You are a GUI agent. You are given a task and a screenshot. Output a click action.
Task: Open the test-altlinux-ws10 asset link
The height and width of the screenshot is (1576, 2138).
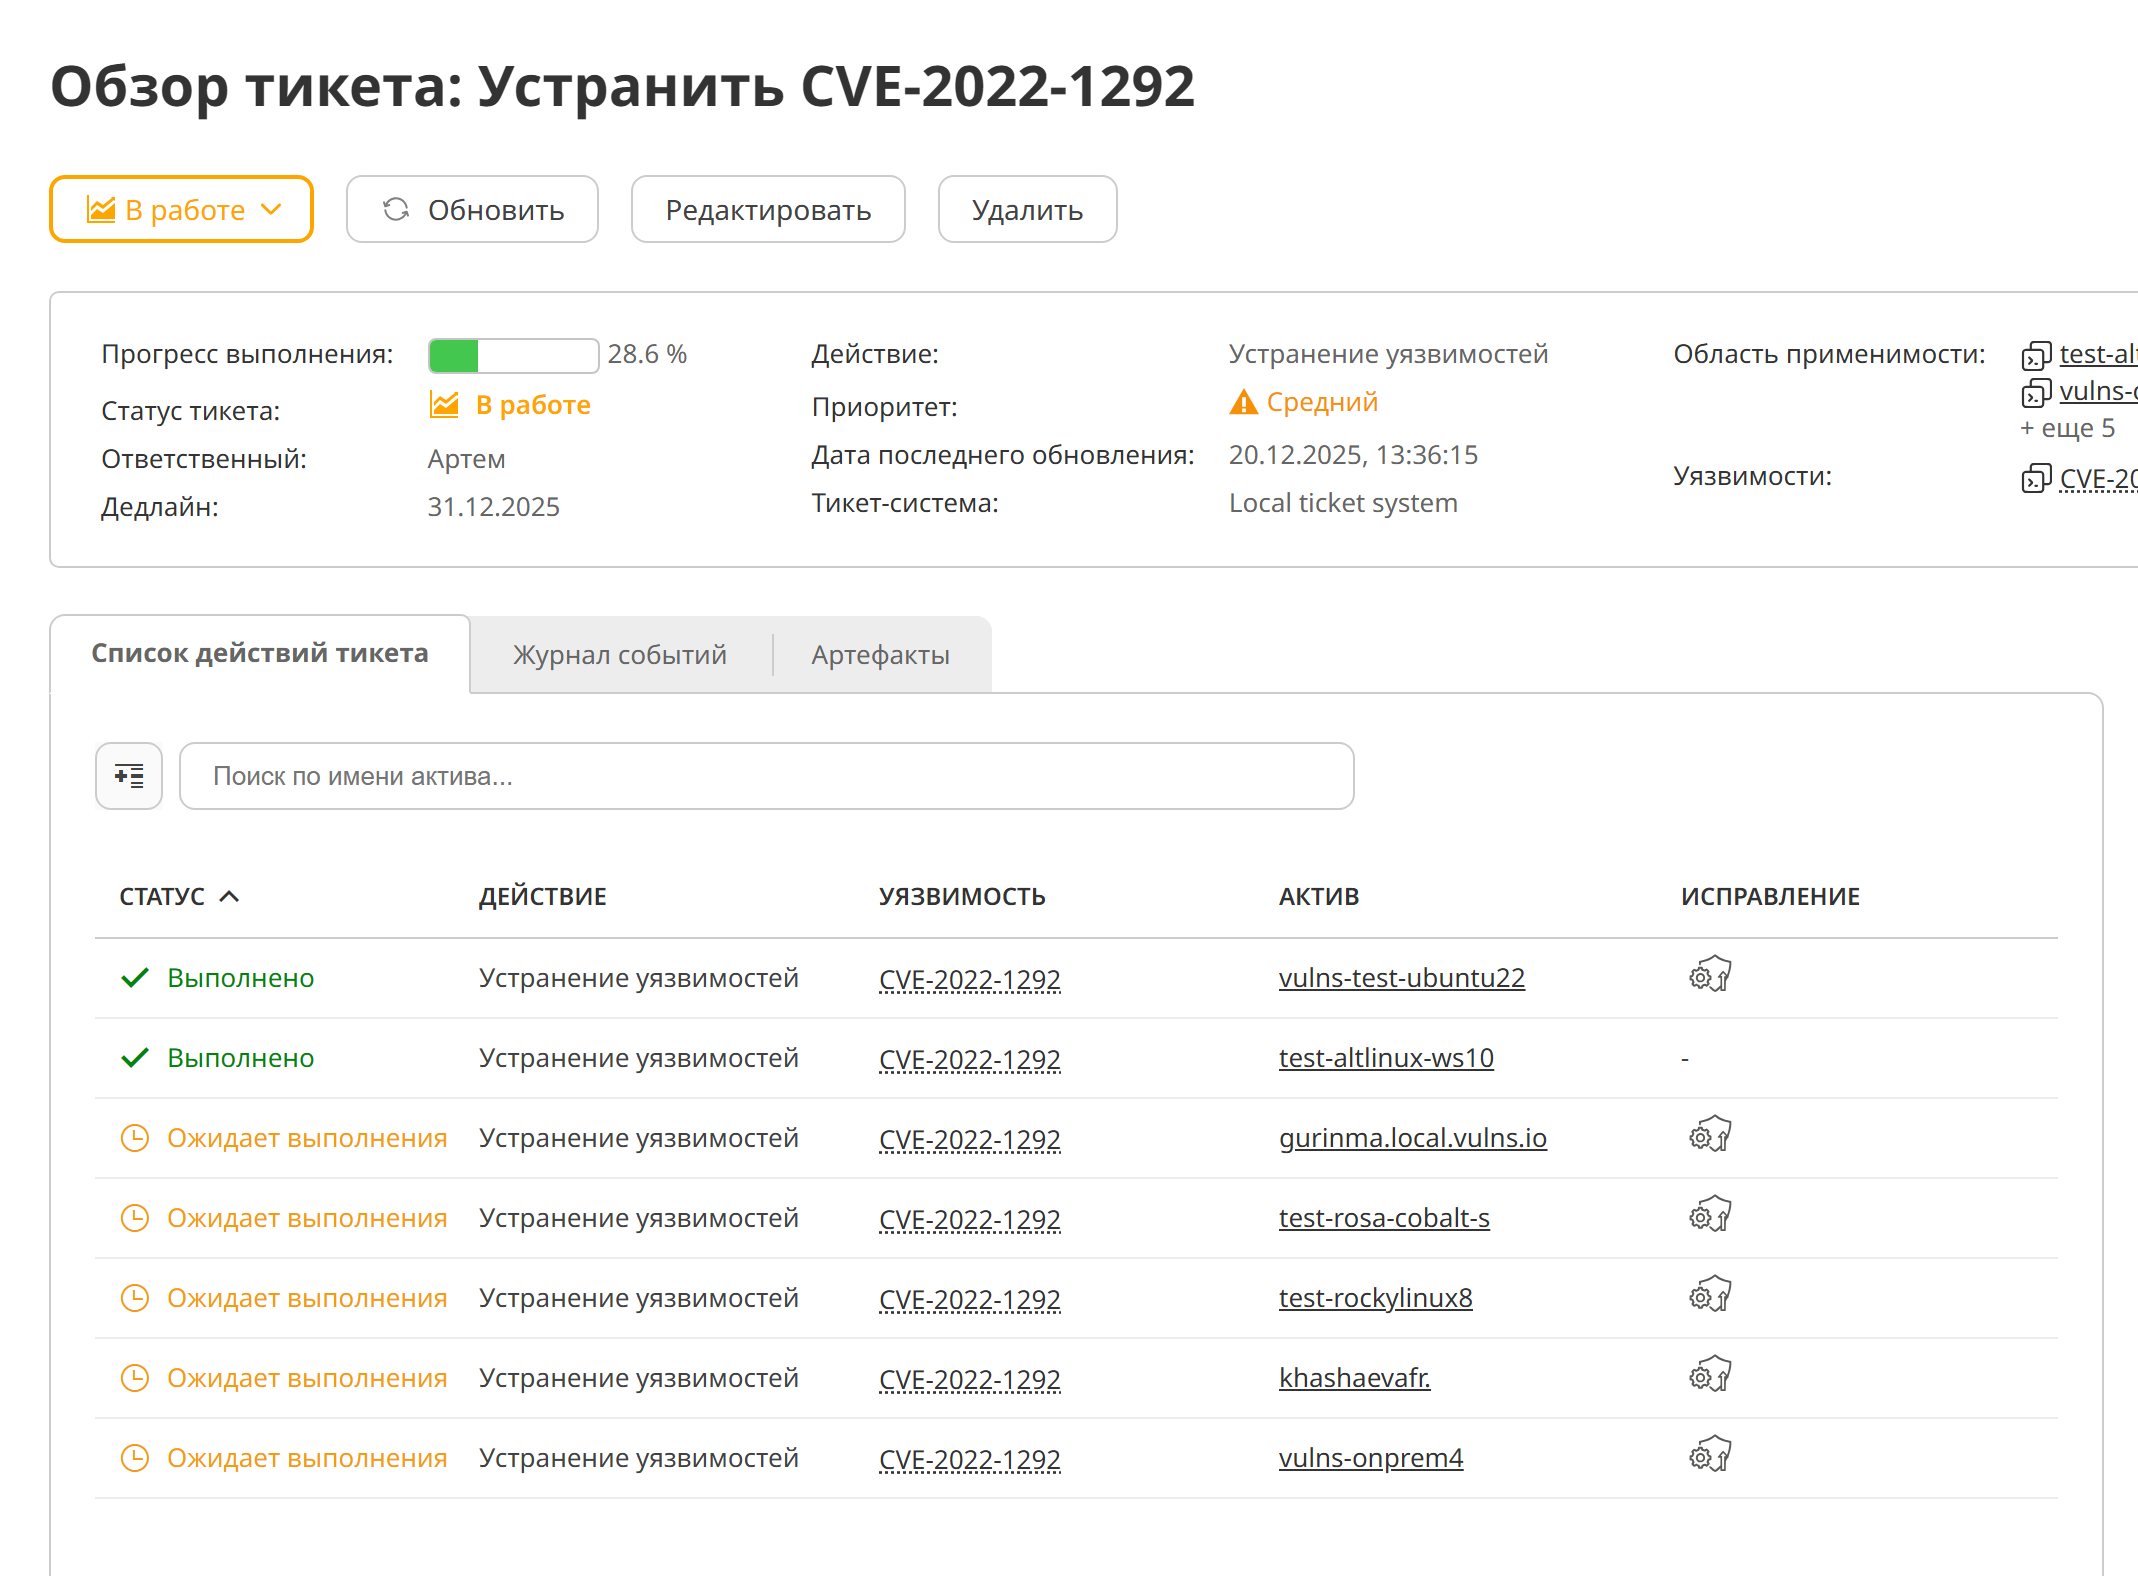click(x=1386, y=1058)
